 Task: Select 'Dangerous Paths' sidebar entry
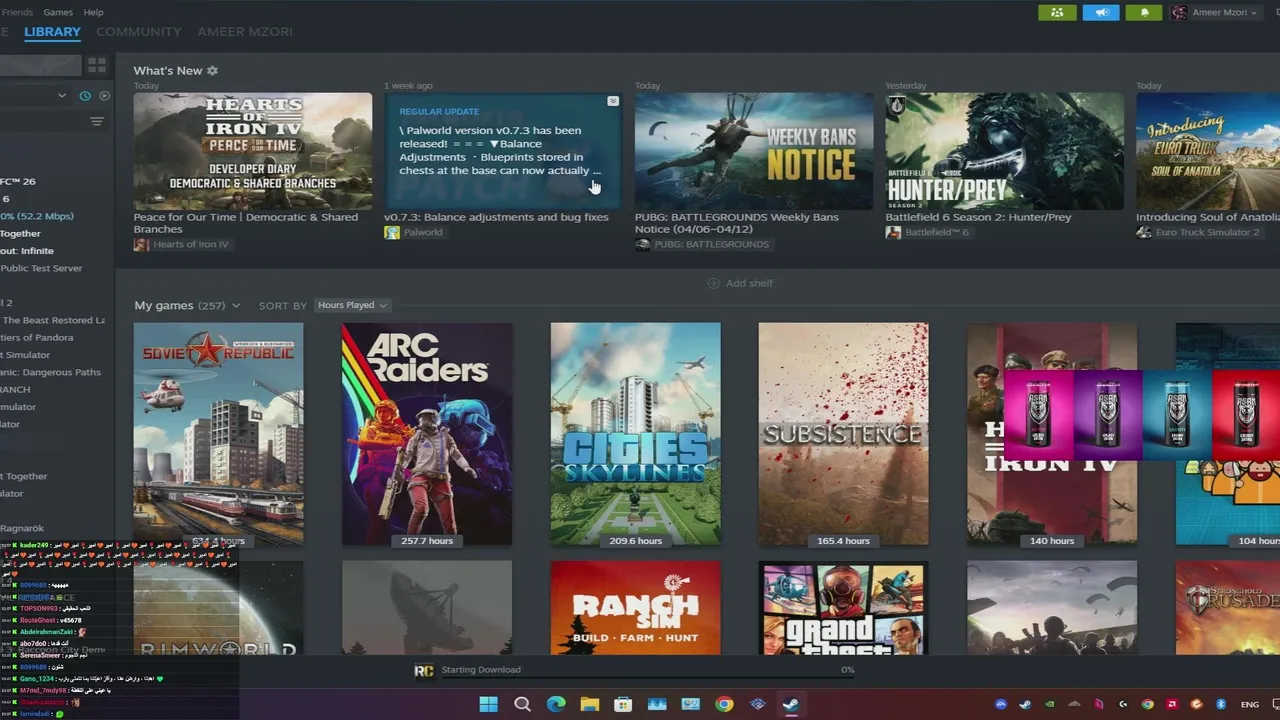[x=50, y=372]
